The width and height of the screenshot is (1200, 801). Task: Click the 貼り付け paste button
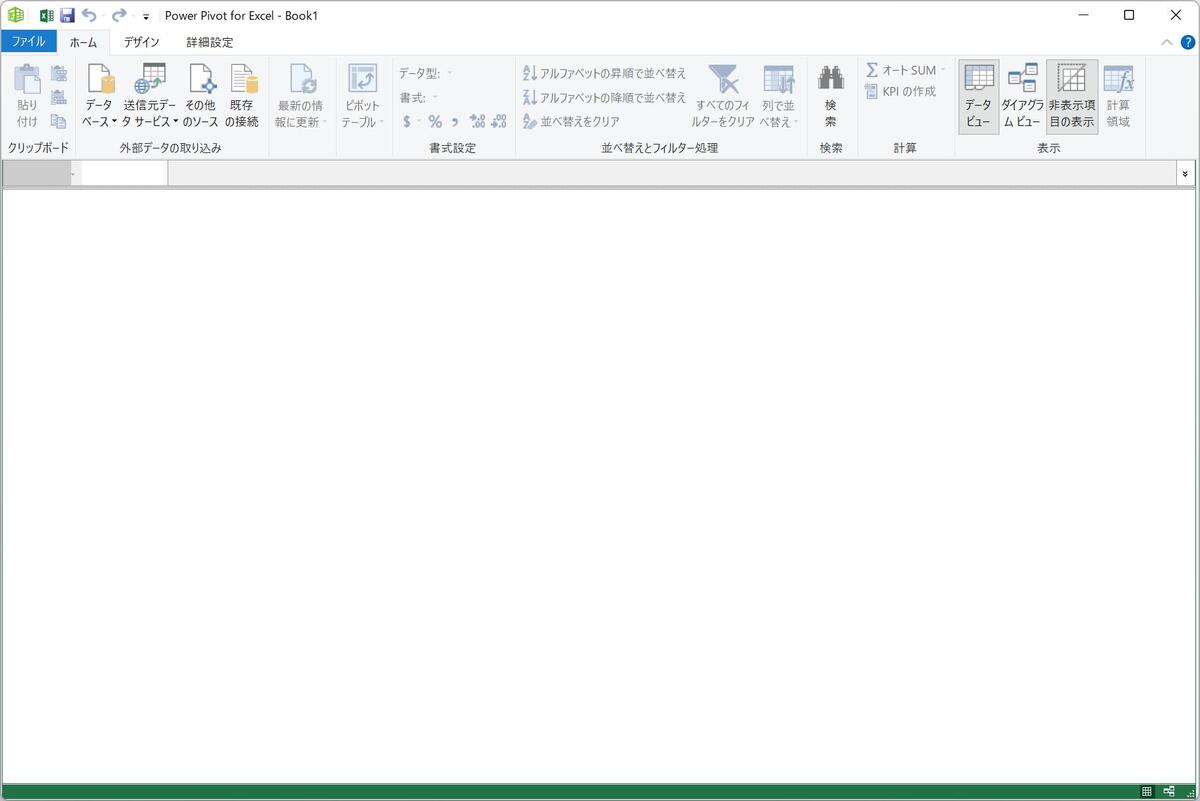click(27, 96)
